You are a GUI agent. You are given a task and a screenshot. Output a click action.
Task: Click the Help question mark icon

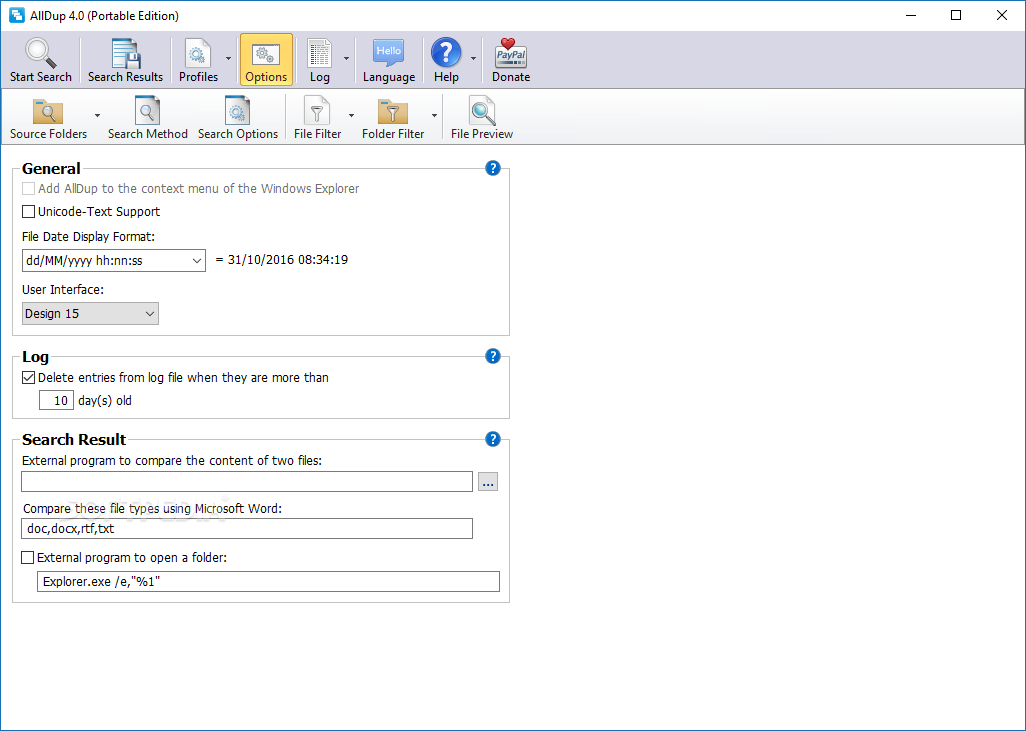pyautogui.click(x=446, y=53)
